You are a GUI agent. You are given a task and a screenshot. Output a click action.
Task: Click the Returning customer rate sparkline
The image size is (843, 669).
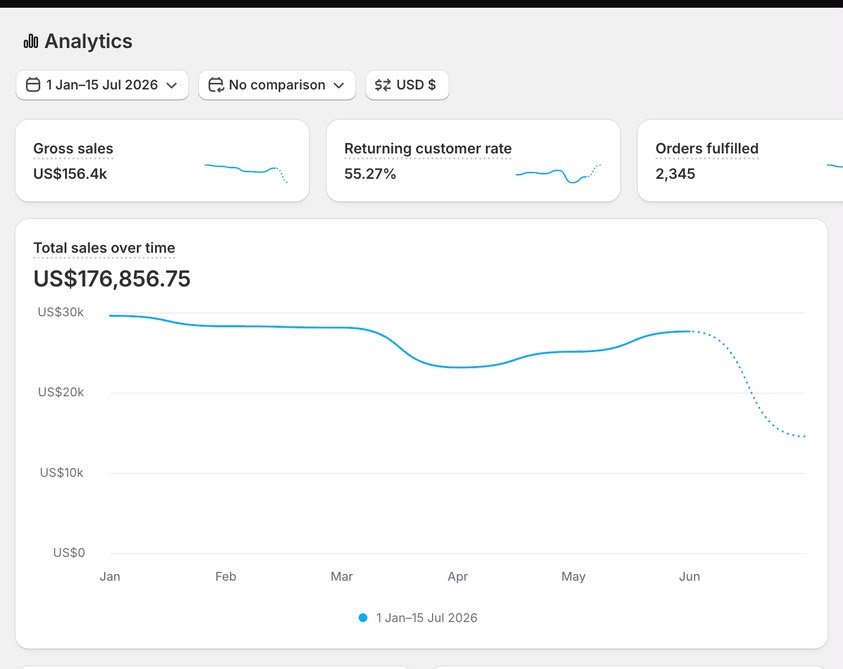click(558, 173)
